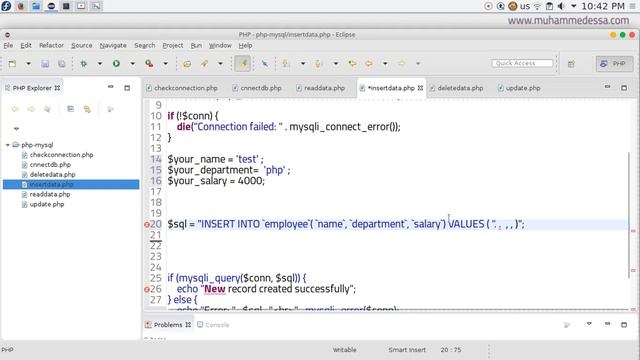Viewport: 640px width, 360px height.
Task: Switch to the Console tab
Action: coord(213,325)
